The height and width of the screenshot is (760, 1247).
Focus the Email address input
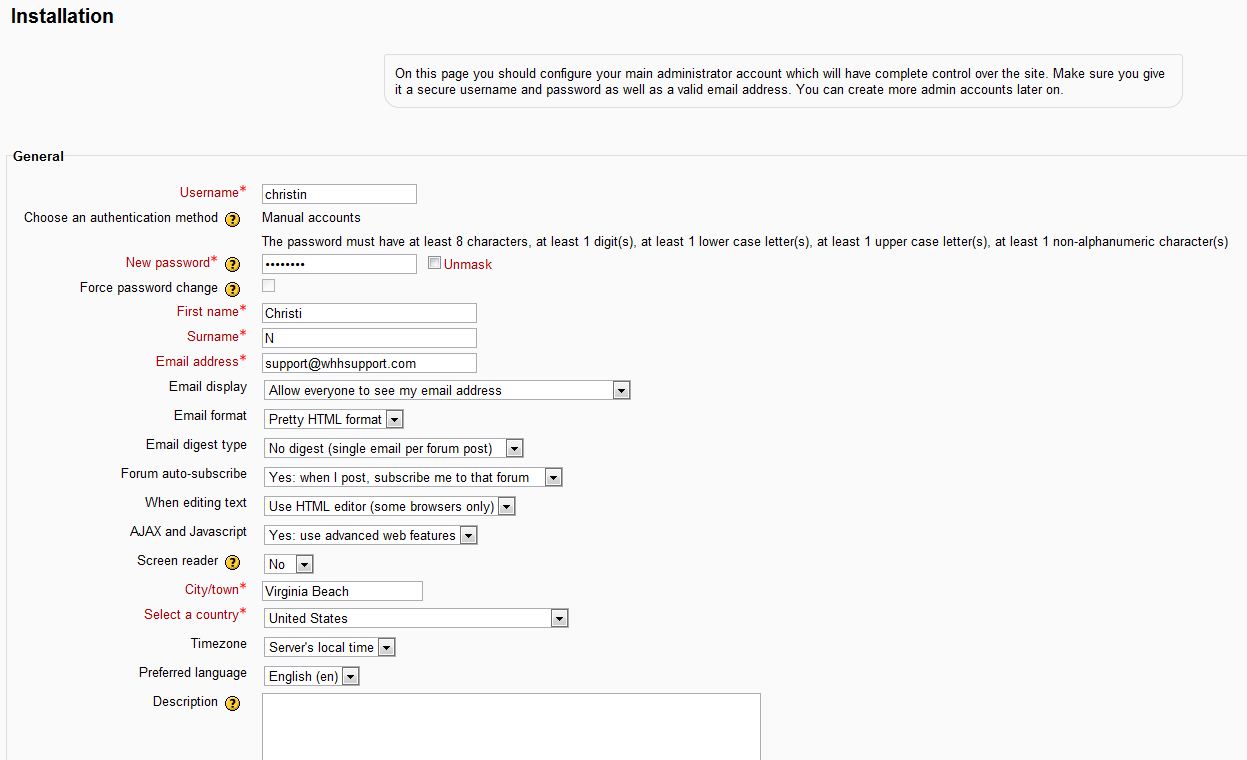coord(369,363)
